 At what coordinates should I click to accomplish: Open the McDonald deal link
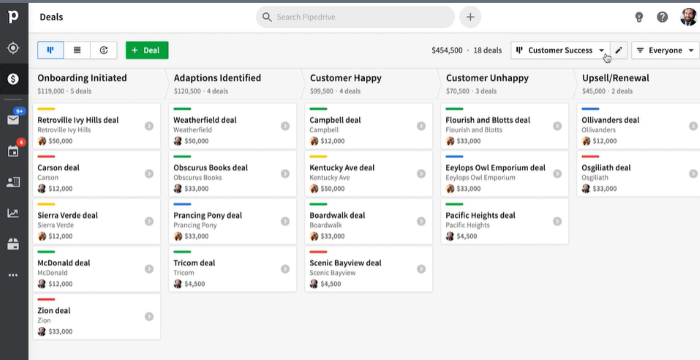click(x=64, y=263)
